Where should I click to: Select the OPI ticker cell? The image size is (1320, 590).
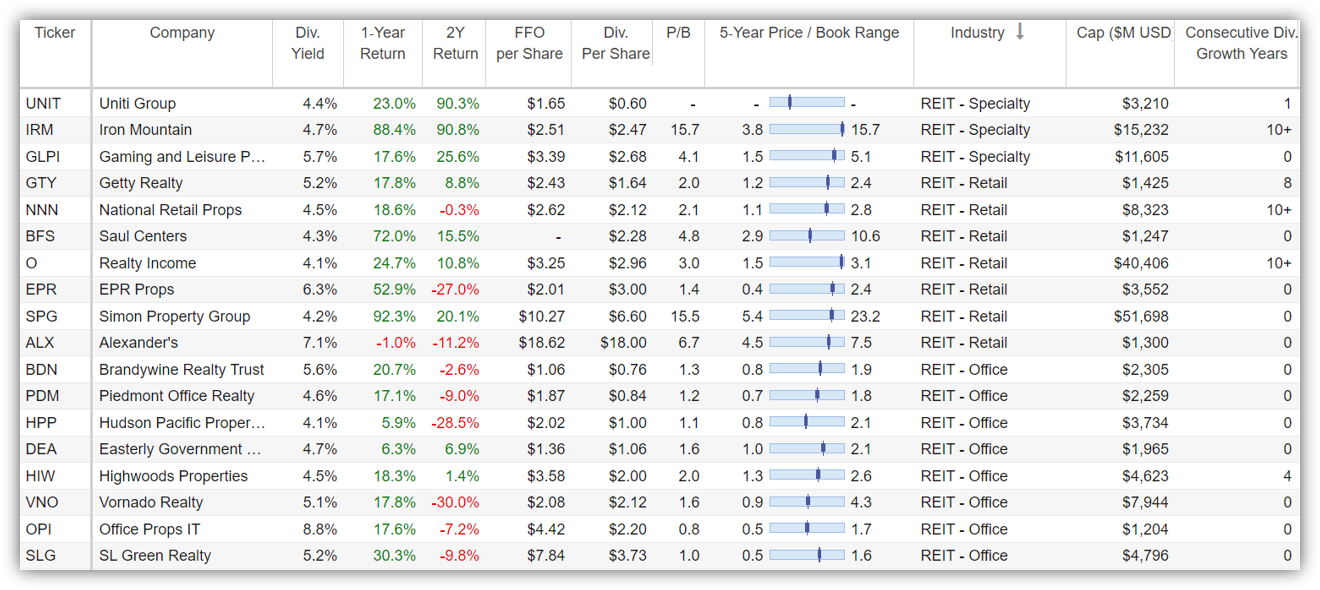coord(40,529)
